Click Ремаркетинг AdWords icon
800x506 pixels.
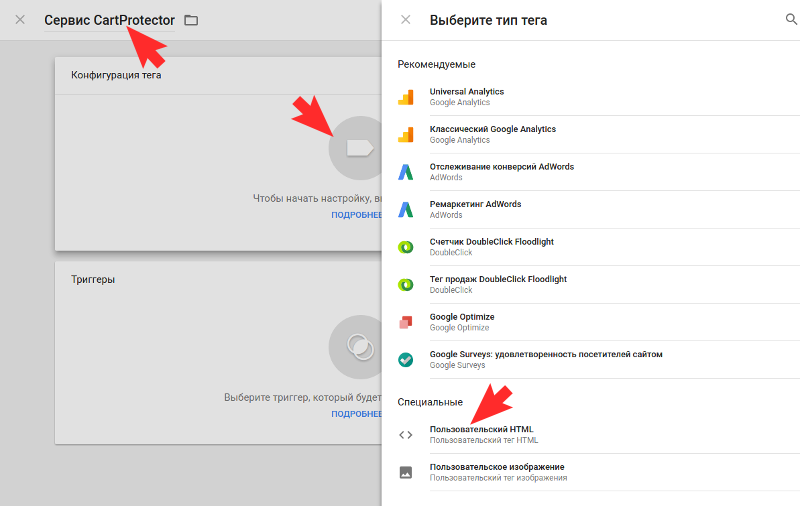406,209
